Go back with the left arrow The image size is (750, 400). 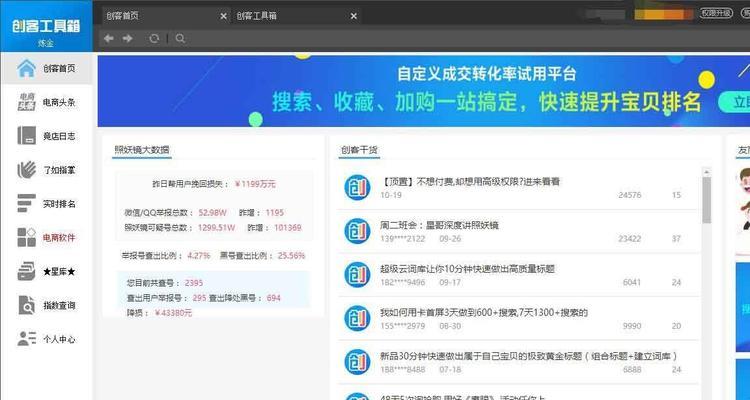109,38
